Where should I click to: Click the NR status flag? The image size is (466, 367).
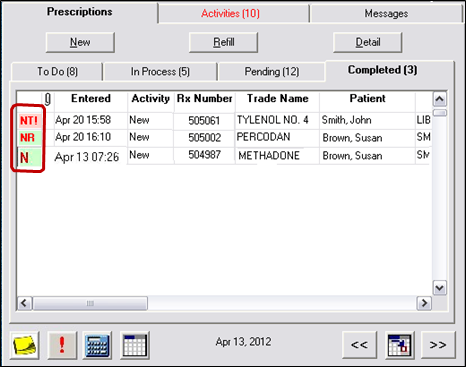29,137
